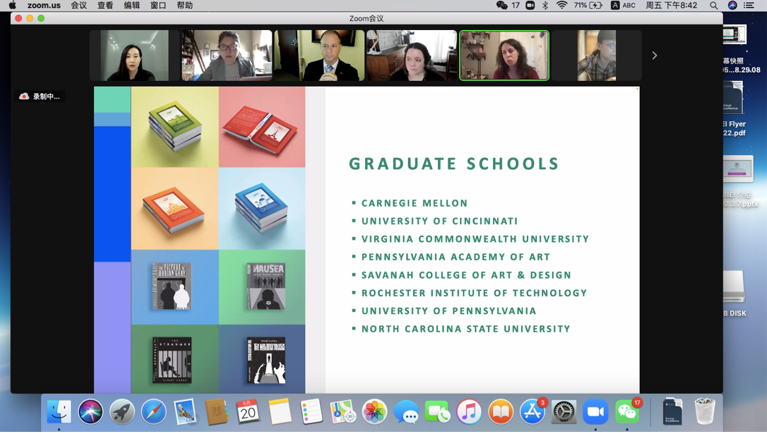Open Messages blue bubble icon
The height and width of the screenshot is (433, 767).
click(x=406, y=411)
